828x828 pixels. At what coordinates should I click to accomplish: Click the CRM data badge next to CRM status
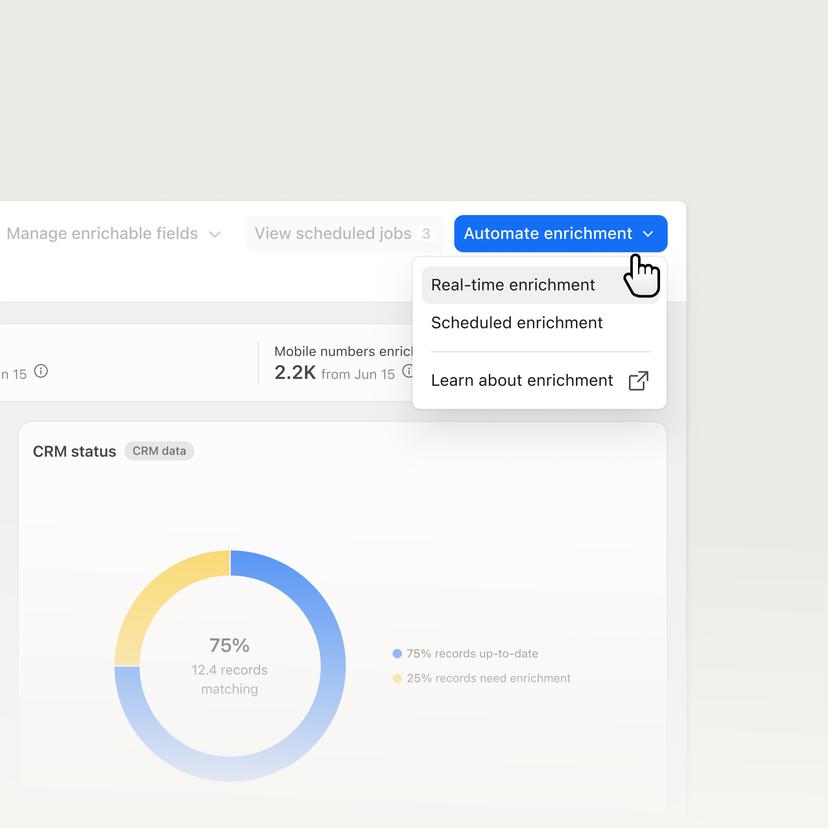pyautogui.click(x=159, y=451)
